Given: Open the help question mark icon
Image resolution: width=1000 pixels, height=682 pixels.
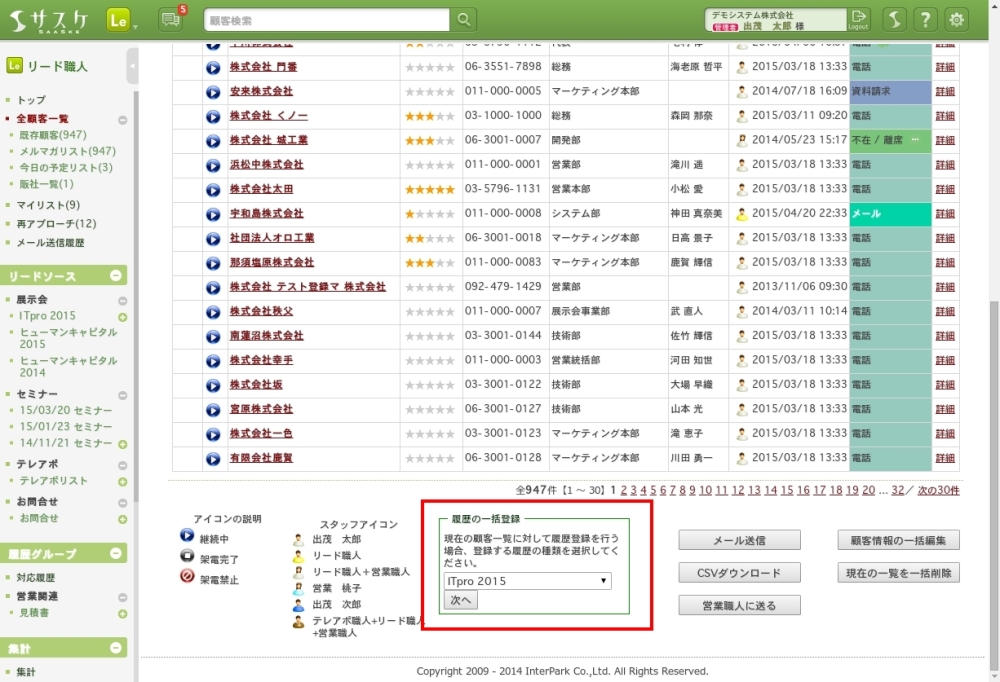Looking at the screenshot, I should [x=926, y=20].
